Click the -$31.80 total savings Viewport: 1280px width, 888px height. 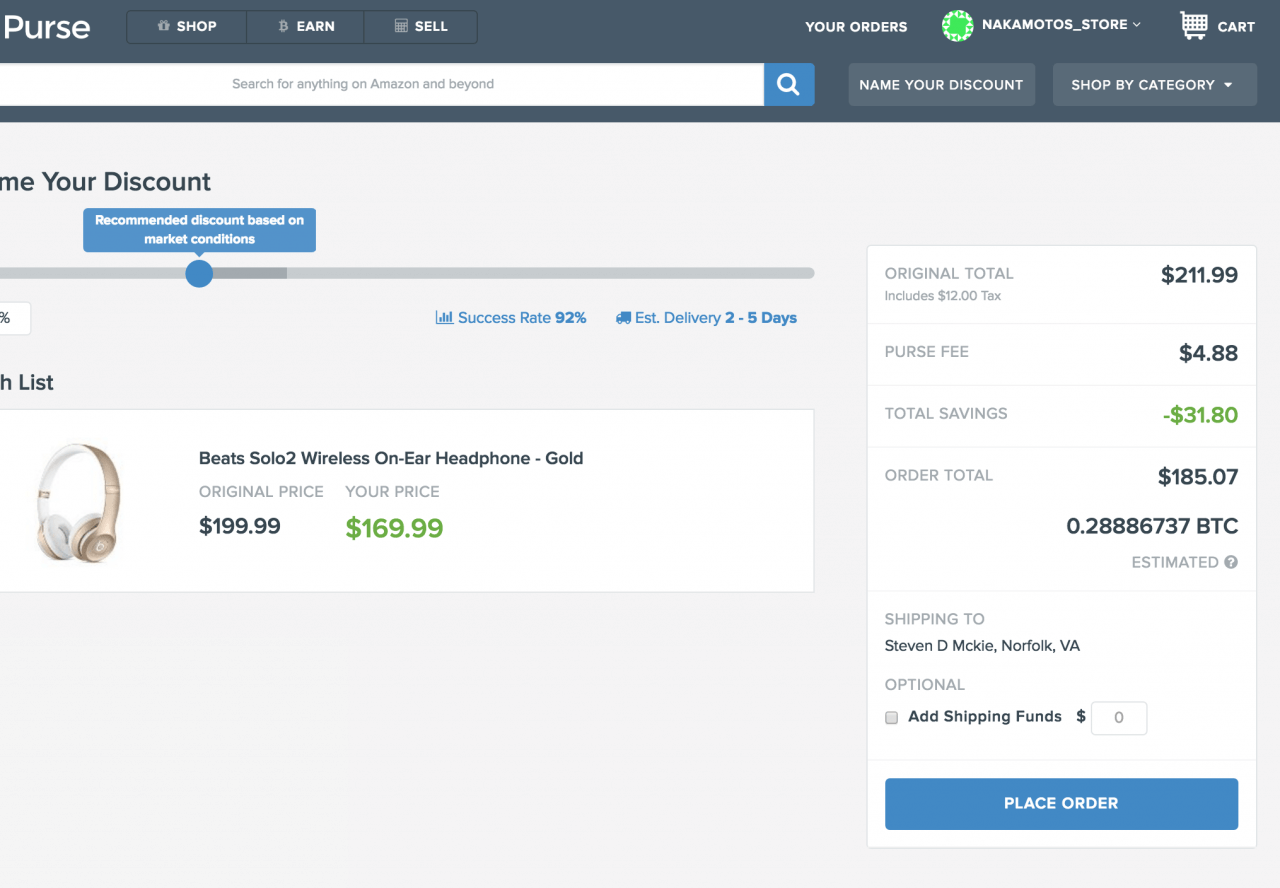point(1200,415)
